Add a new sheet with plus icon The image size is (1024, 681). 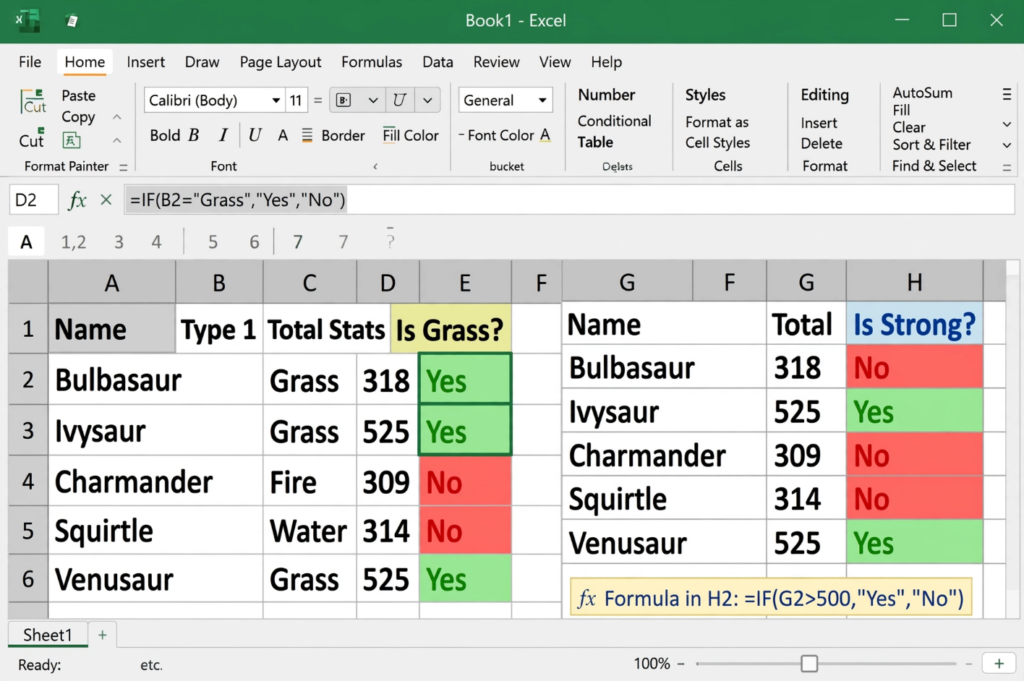pos(103,635)
